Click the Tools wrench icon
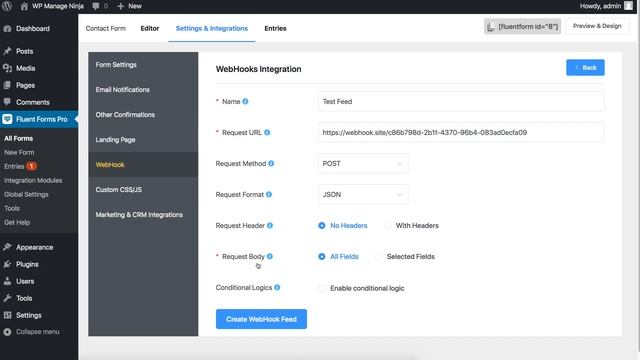 (x=7, y=298)
